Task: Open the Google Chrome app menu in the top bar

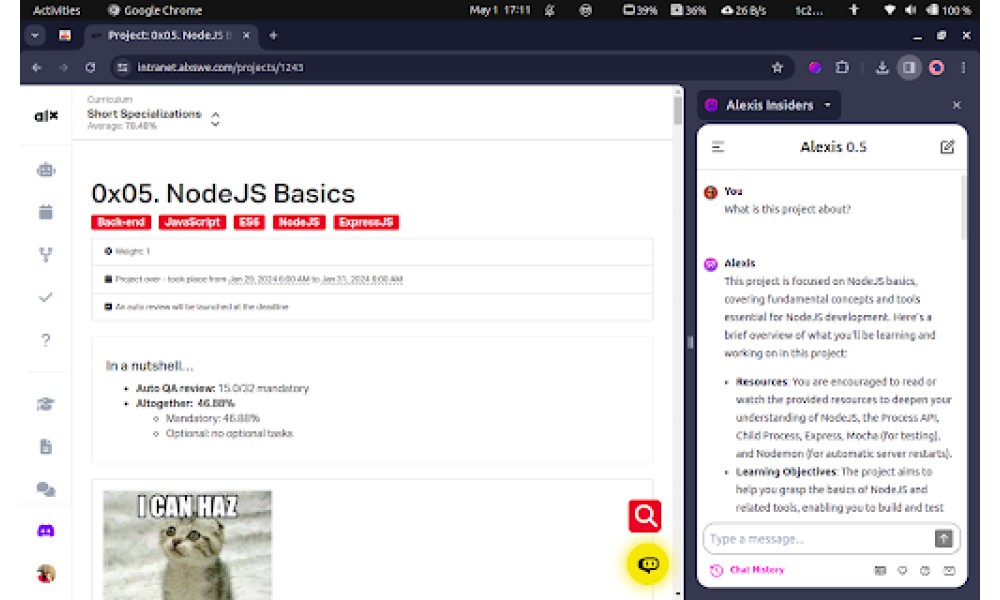Action: 155,10
